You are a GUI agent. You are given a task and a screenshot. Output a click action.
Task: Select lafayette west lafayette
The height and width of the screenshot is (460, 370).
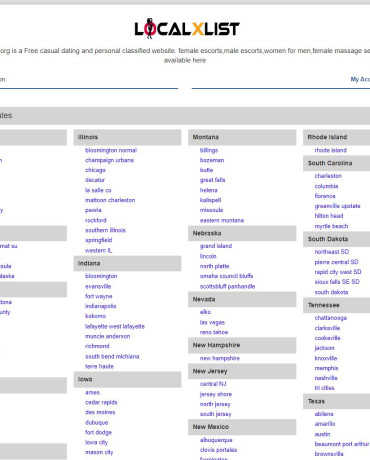tap(115, 326)
